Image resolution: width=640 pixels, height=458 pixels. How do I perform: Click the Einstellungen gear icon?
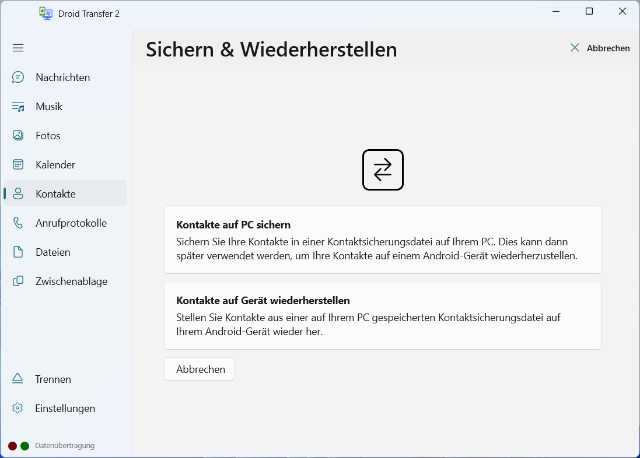pos(18,408)
